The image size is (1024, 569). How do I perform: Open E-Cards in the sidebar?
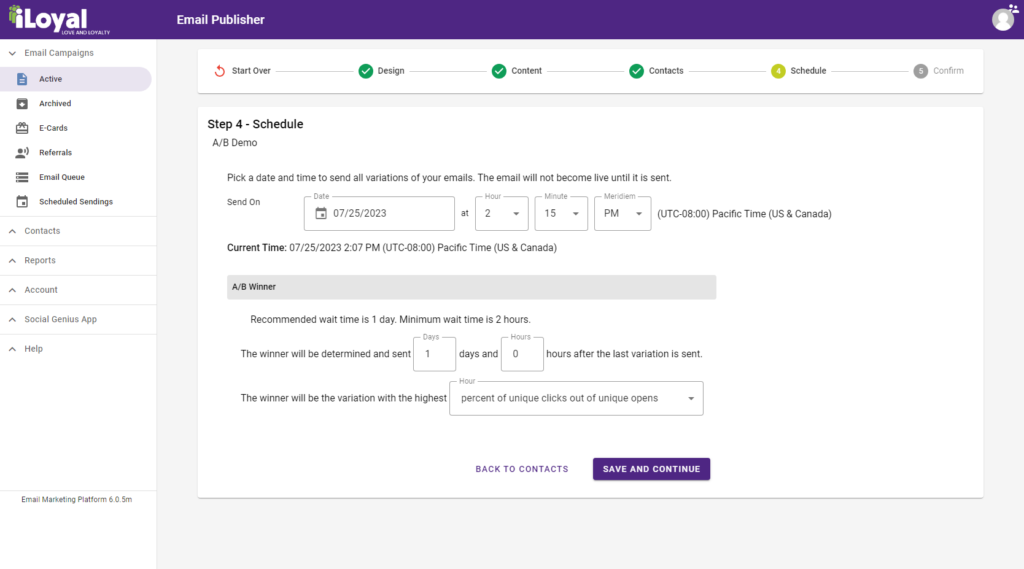click(x=76, y=128)
